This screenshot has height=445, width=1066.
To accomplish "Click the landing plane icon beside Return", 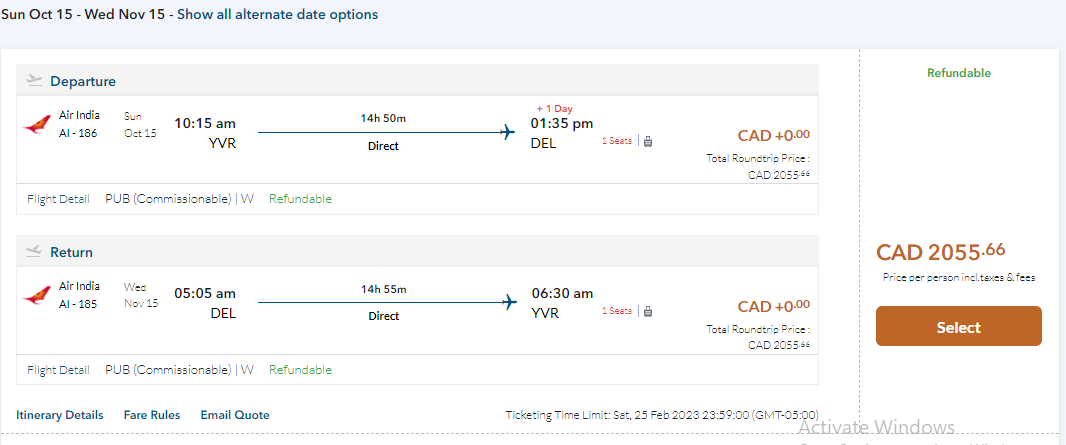I will click(x=34, y=251).
